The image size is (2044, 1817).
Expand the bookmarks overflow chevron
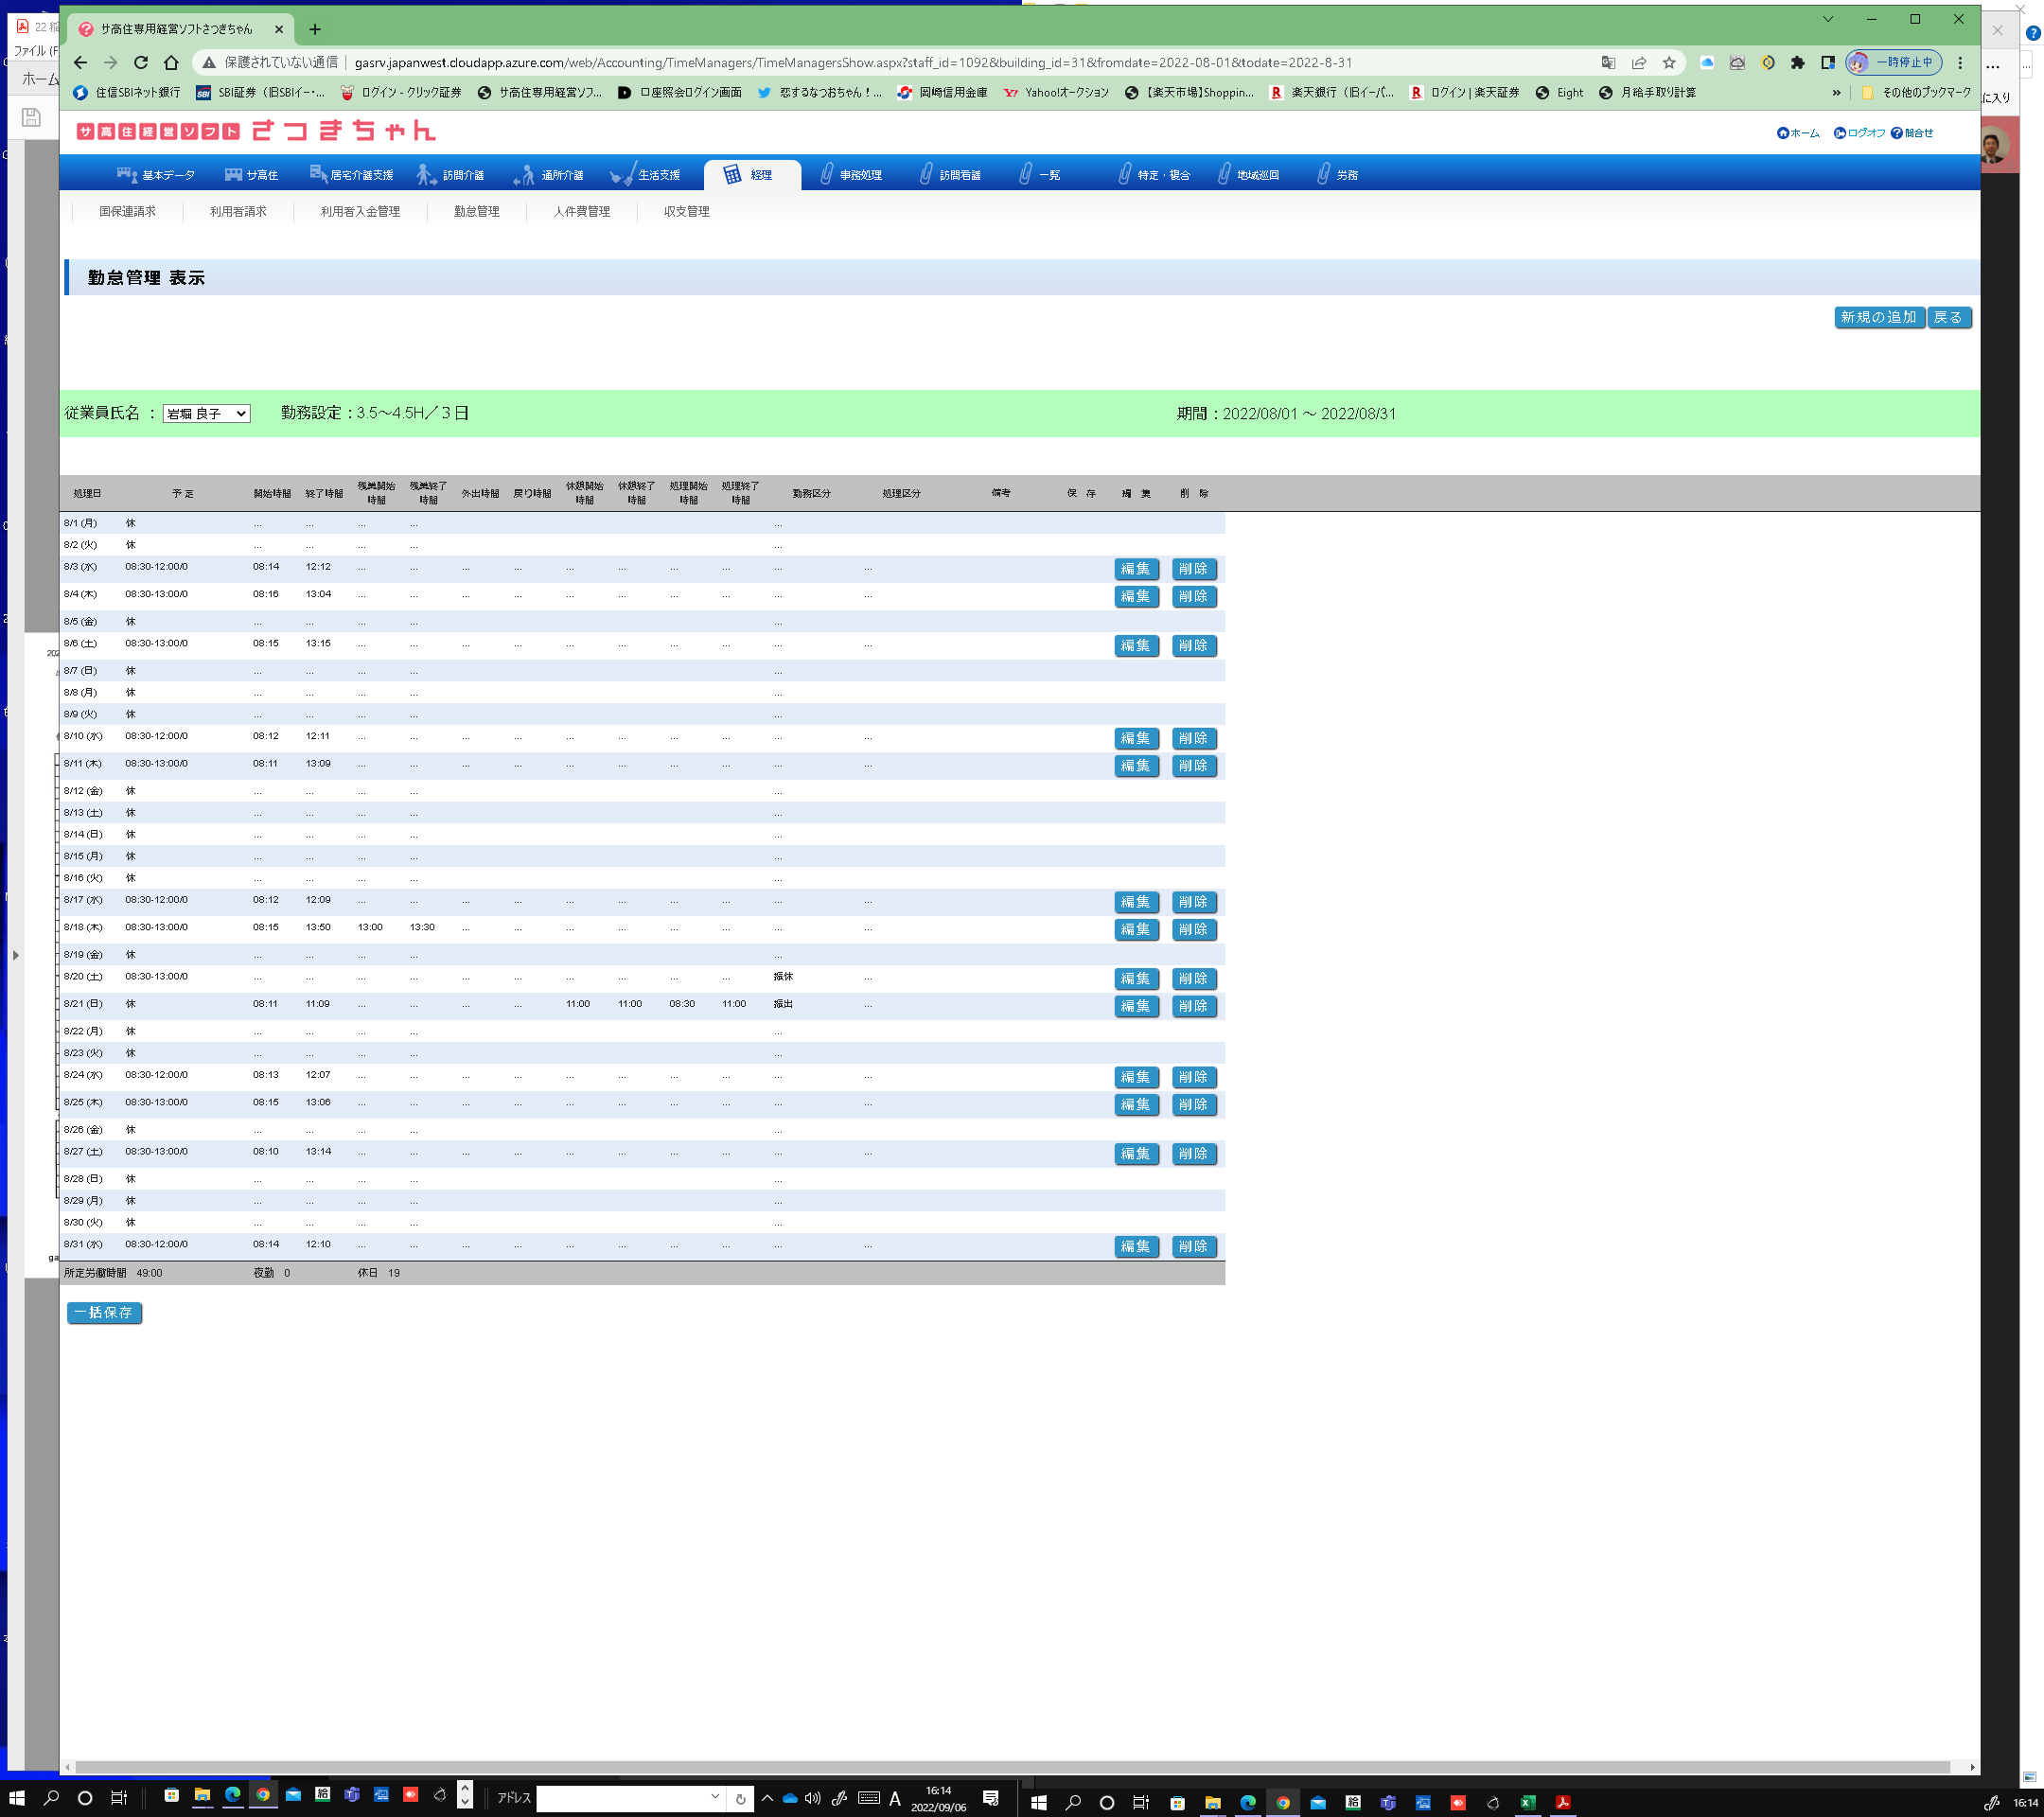[x=1836, y=92]
